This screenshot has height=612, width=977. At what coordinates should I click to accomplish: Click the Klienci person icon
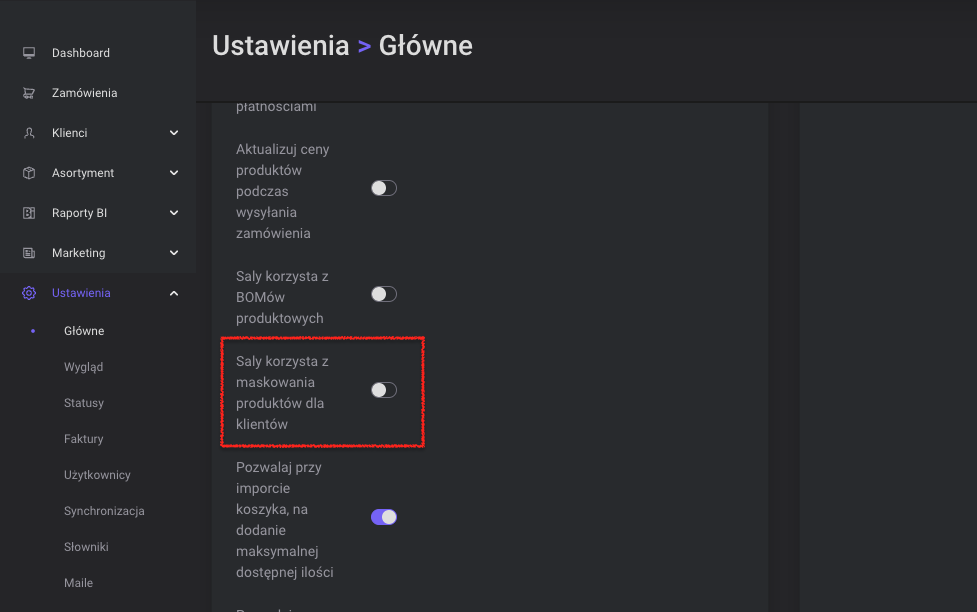29,132
